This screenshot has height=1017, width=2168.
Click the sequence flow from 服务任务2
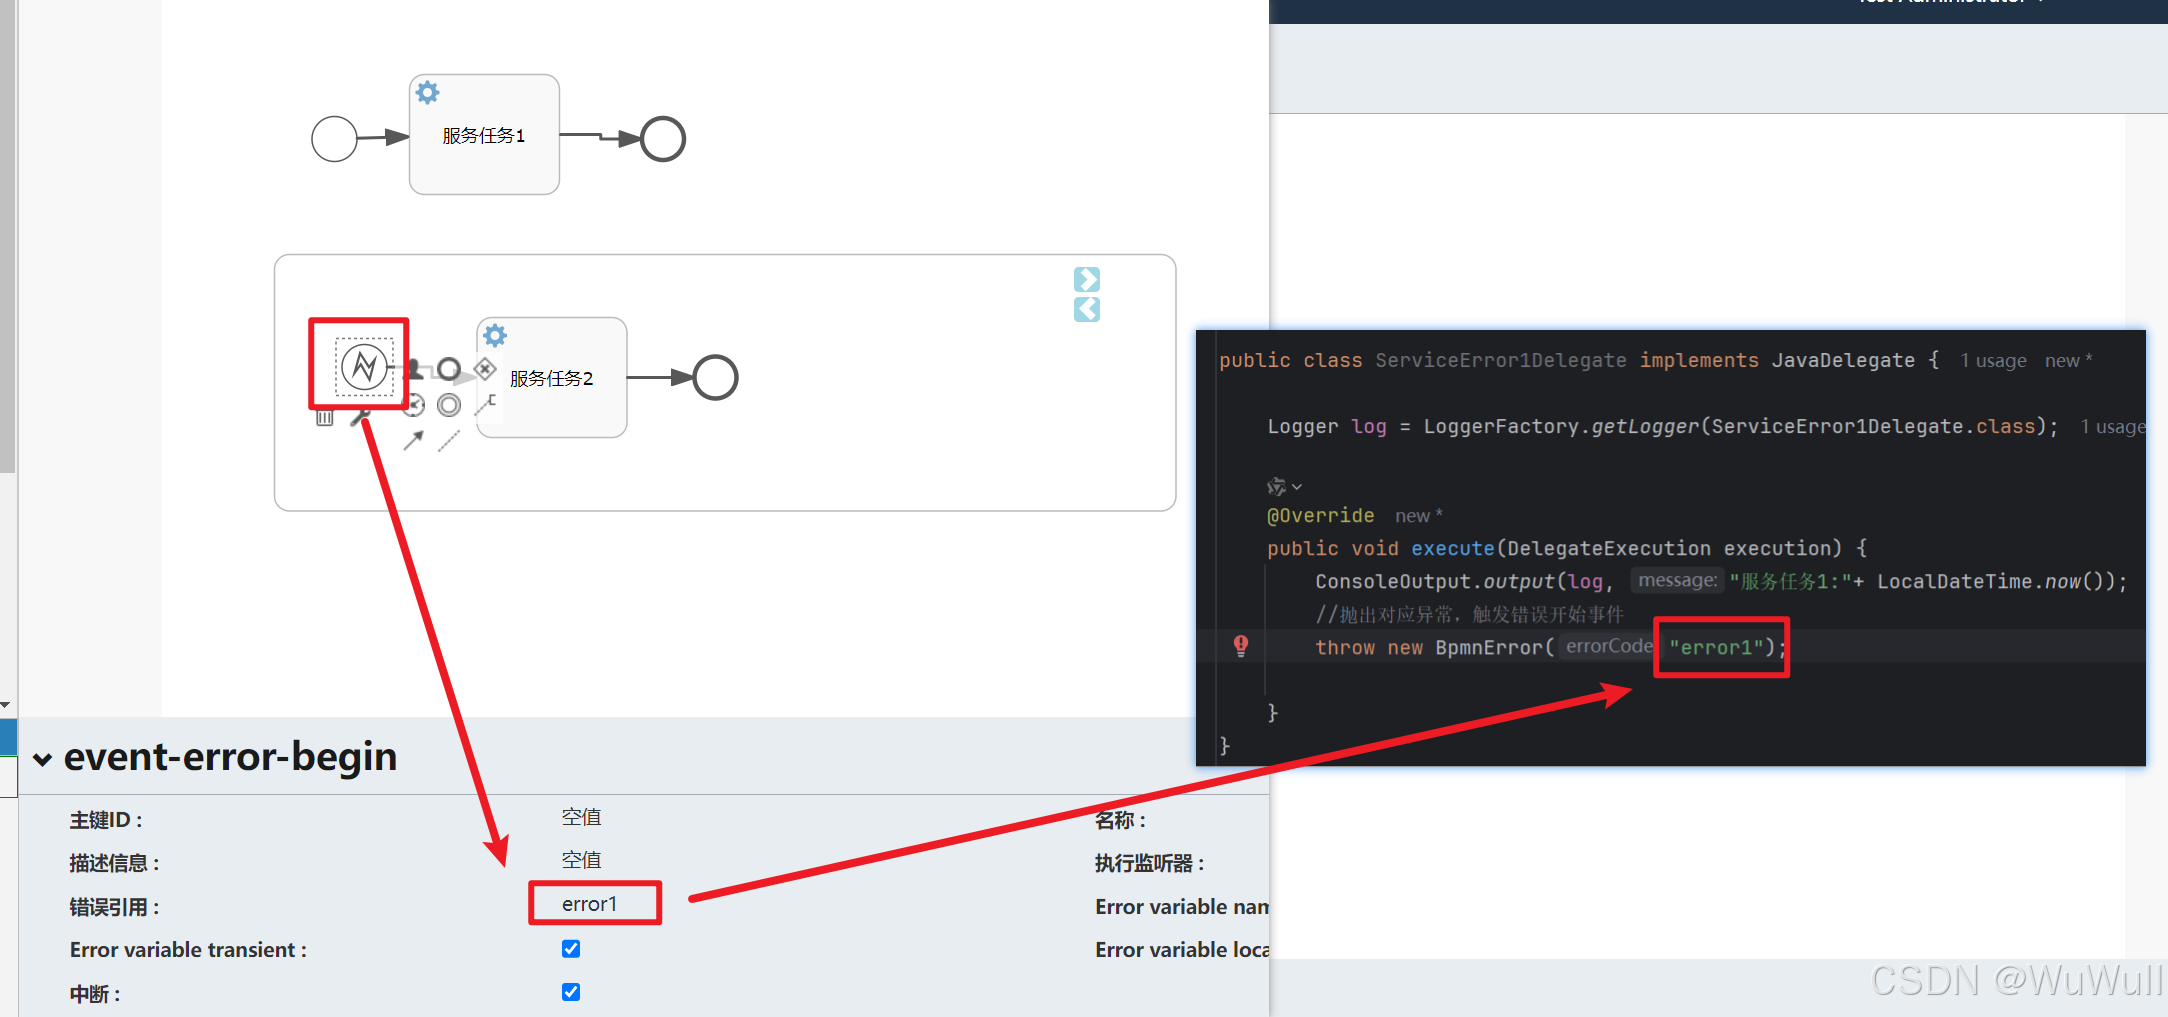660,378
